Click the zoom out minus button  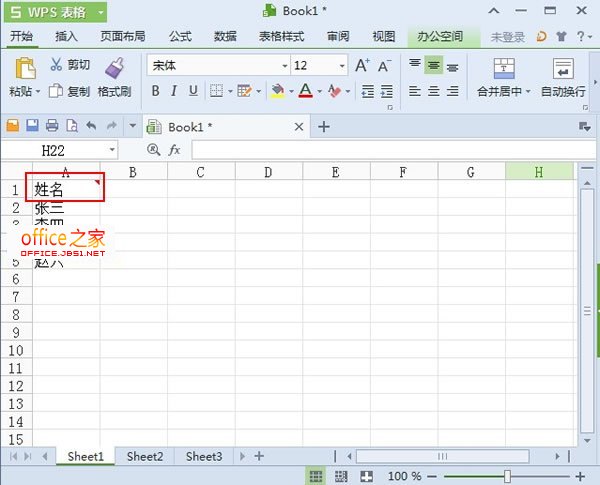[x=432, y=477]
